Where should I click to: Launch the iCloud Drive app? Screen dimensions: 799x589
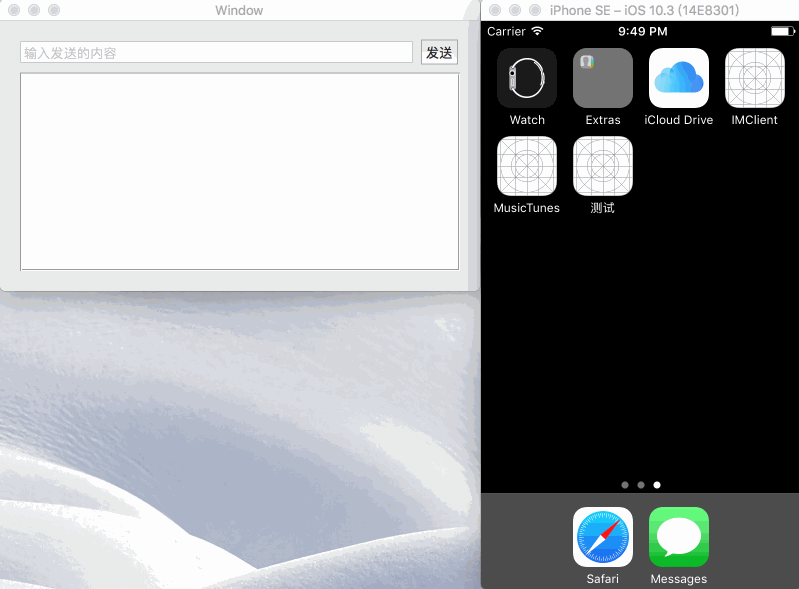(679, 78)
